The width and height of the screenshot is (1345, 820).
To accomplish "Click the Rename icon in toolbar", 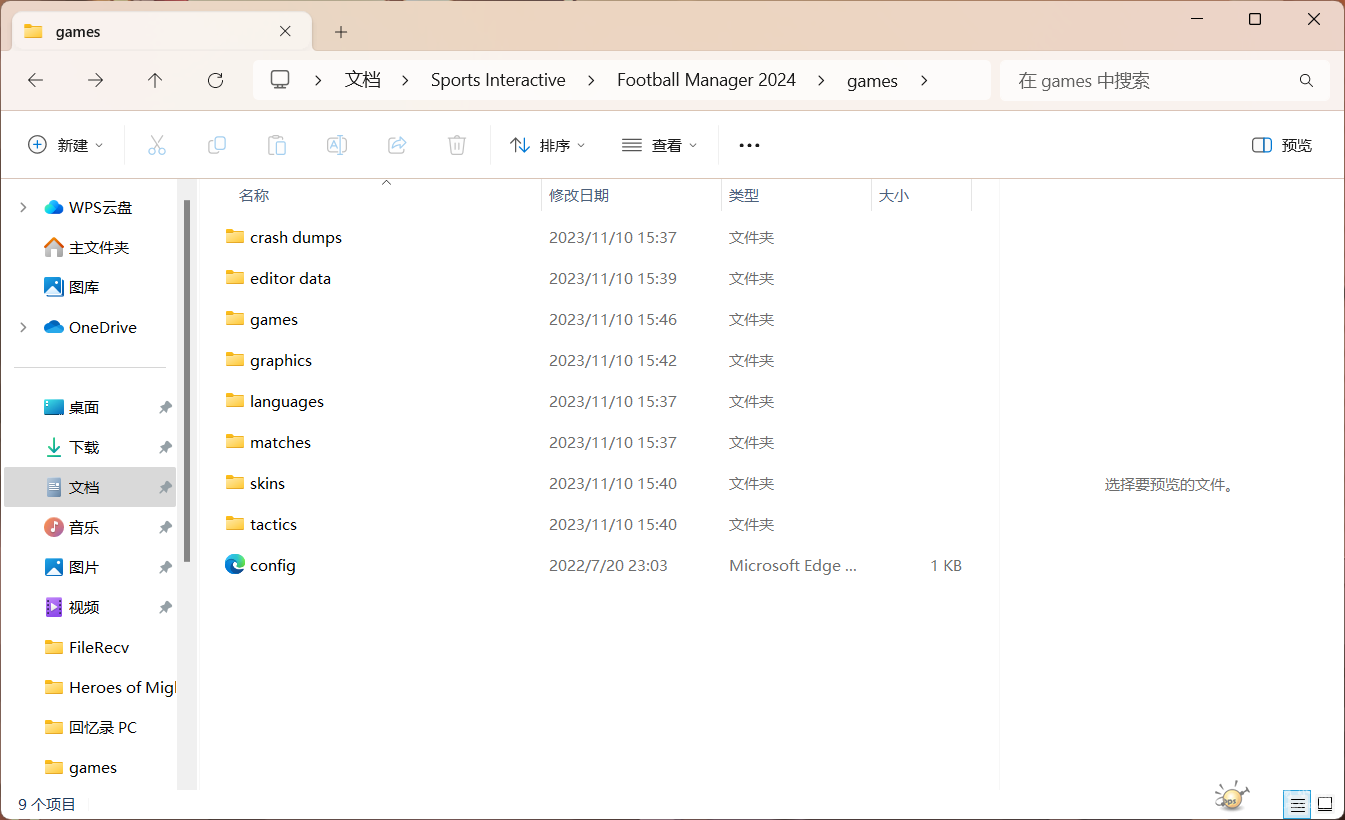I will (x=337, y=145).
